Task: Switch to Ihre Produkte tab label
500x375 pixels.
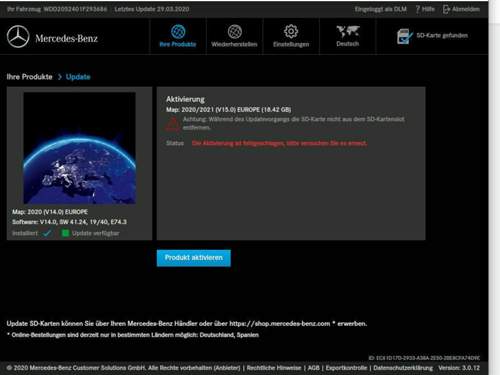Action: coord(178,44)
